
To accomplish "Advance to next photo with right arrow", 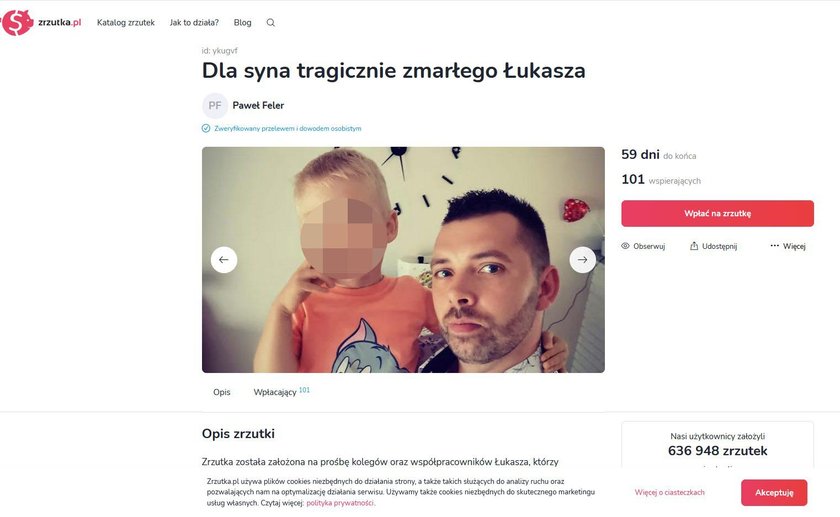I will [582, 260].
